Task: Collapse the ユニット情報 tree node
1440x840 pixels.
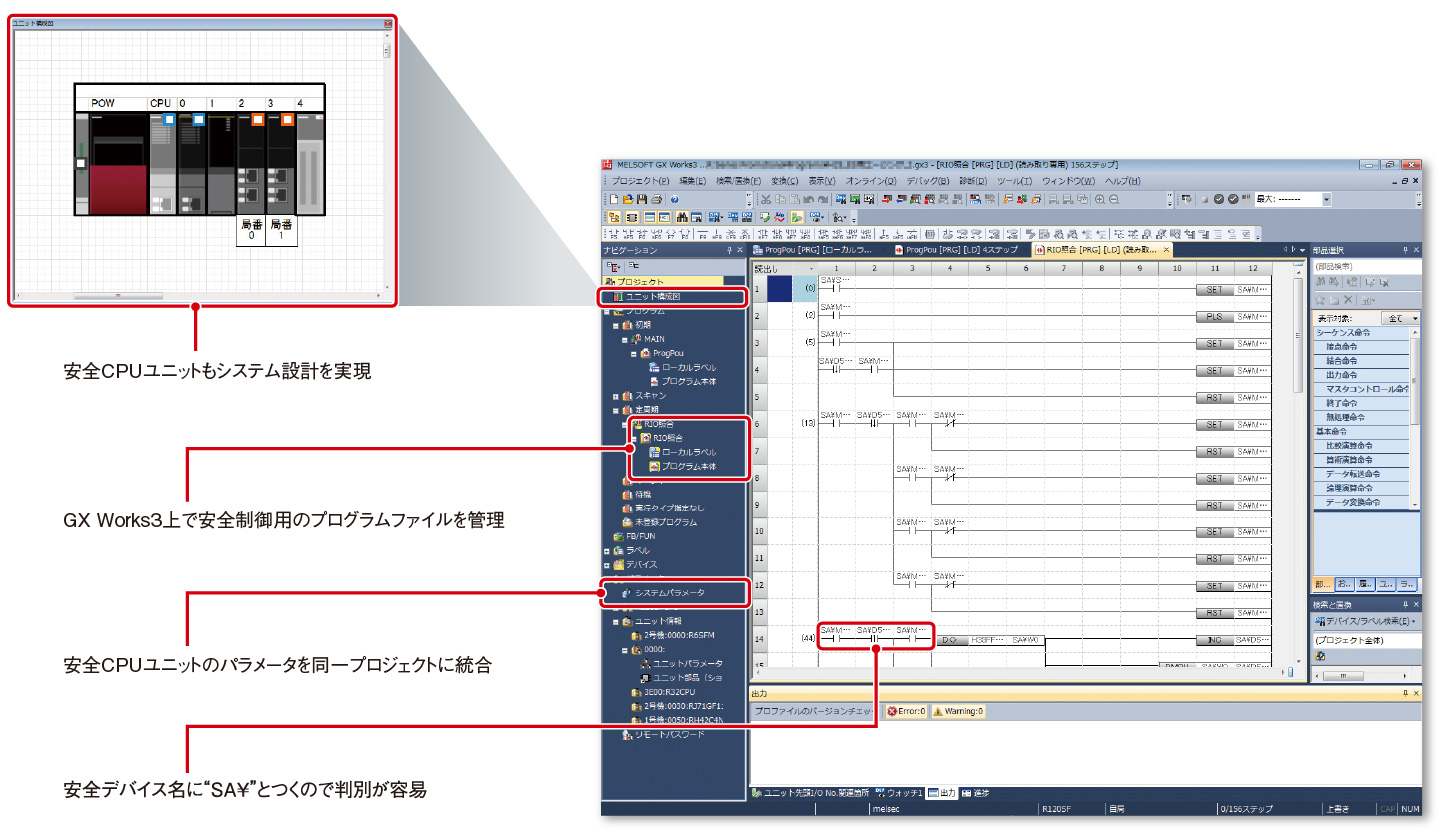Action: (x=616, y=621)
